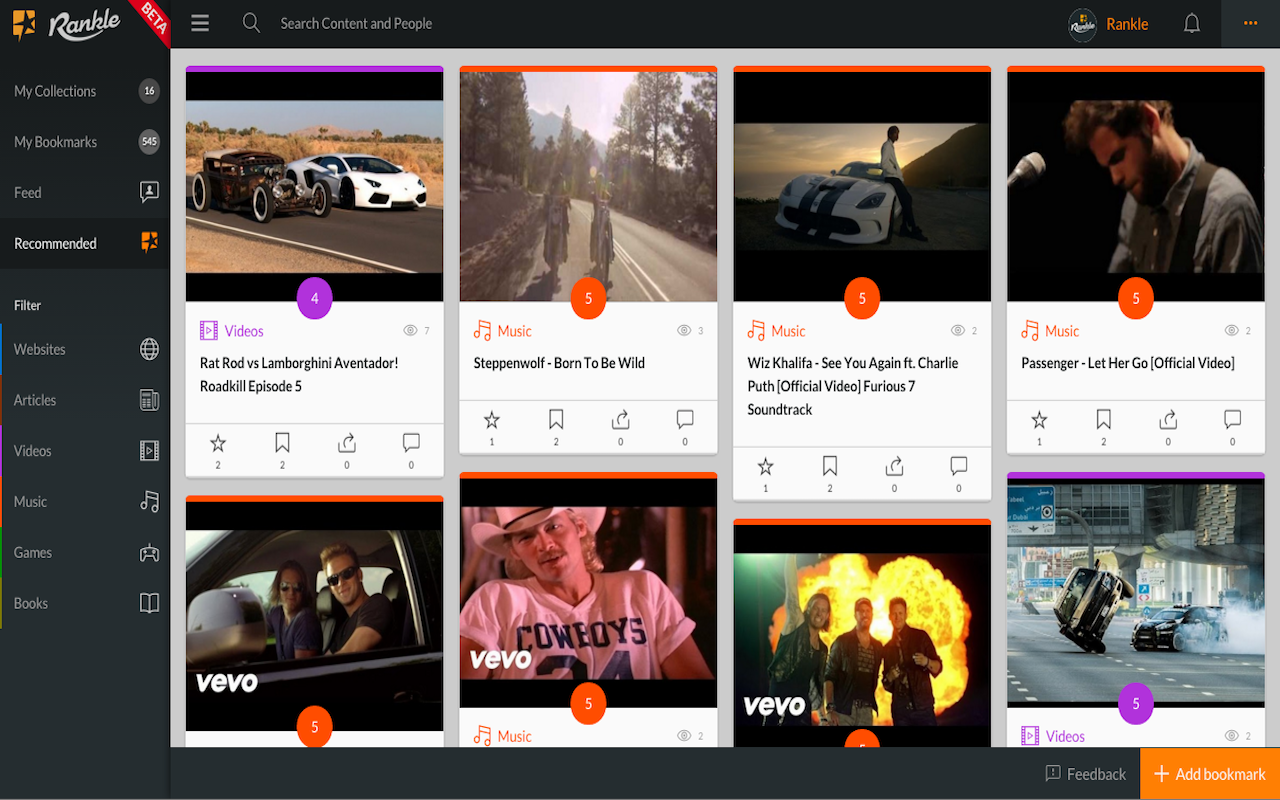Screen dimensions: 1280x800
Task: Open the Rat Rod and Lamborghini thumbnail
Action: [x=314, y=187]
